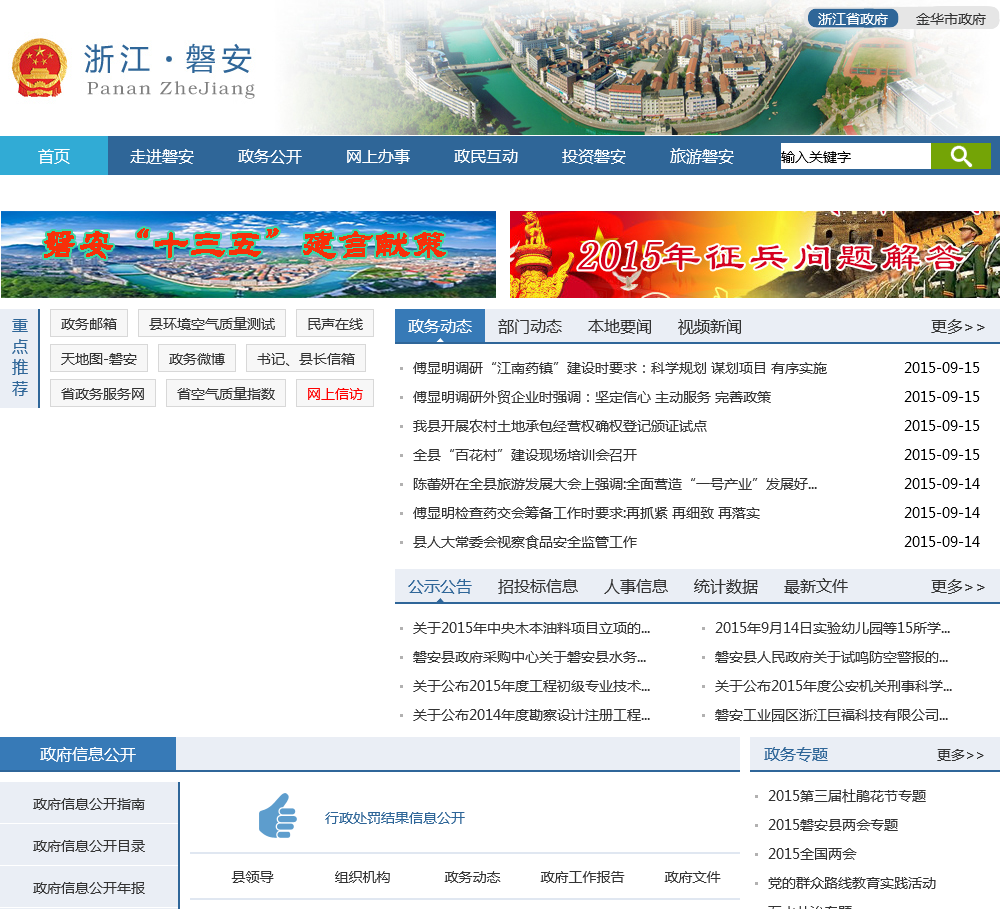Screen dimensions: 1000x909
Task: Switch to the 人事信息 tab
Action: point(636,586)
